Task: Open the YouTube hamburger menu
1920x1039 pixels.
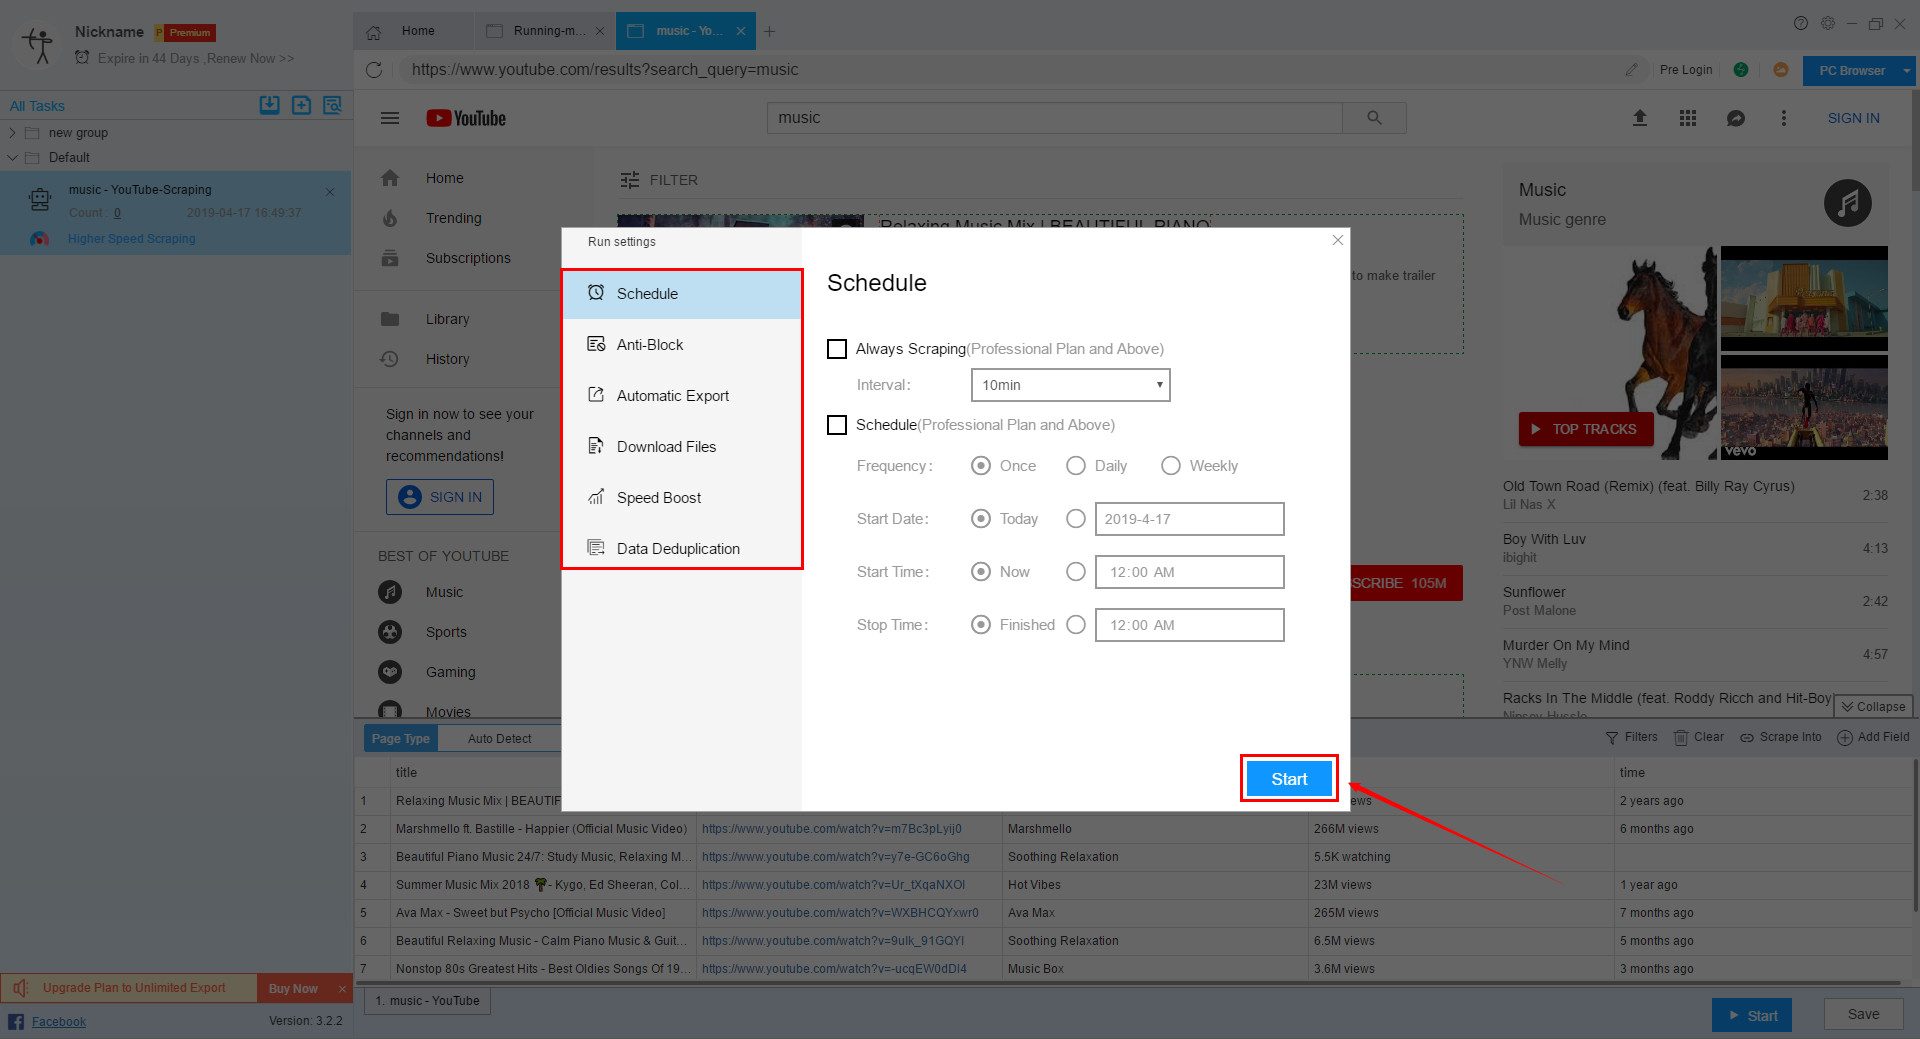Action: click(x=390, y=118)
